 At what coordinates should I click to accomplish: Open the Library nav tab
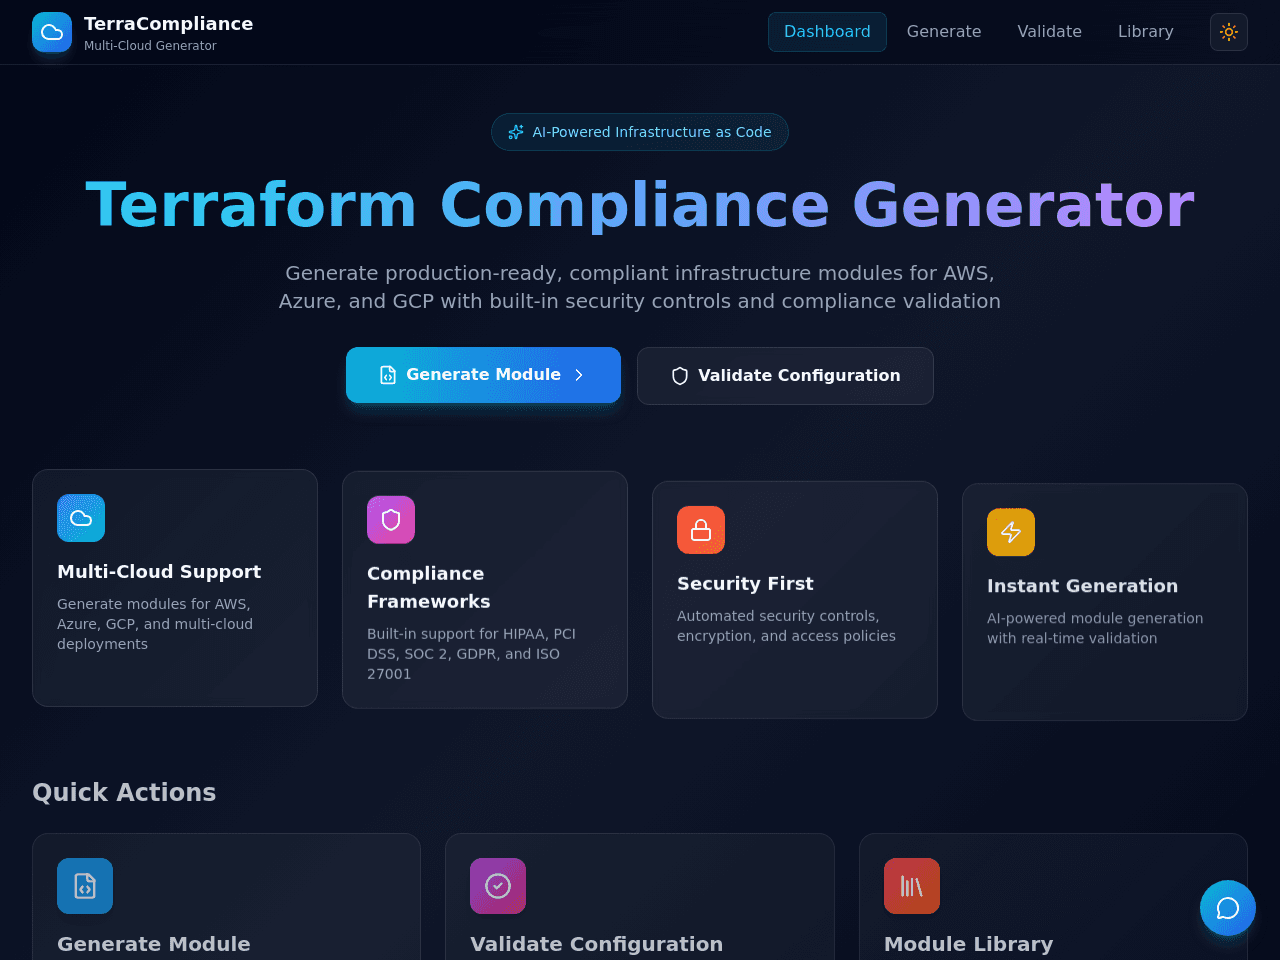(1146, 32)
